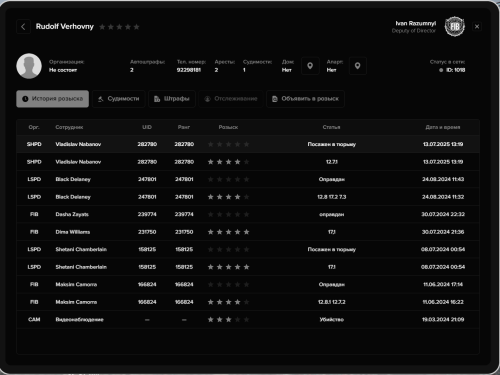This screenshot has width=500, height=375.
Task: Select the 13.07.2025 Посажен в тюрьму row
Action: pos(248,144)
